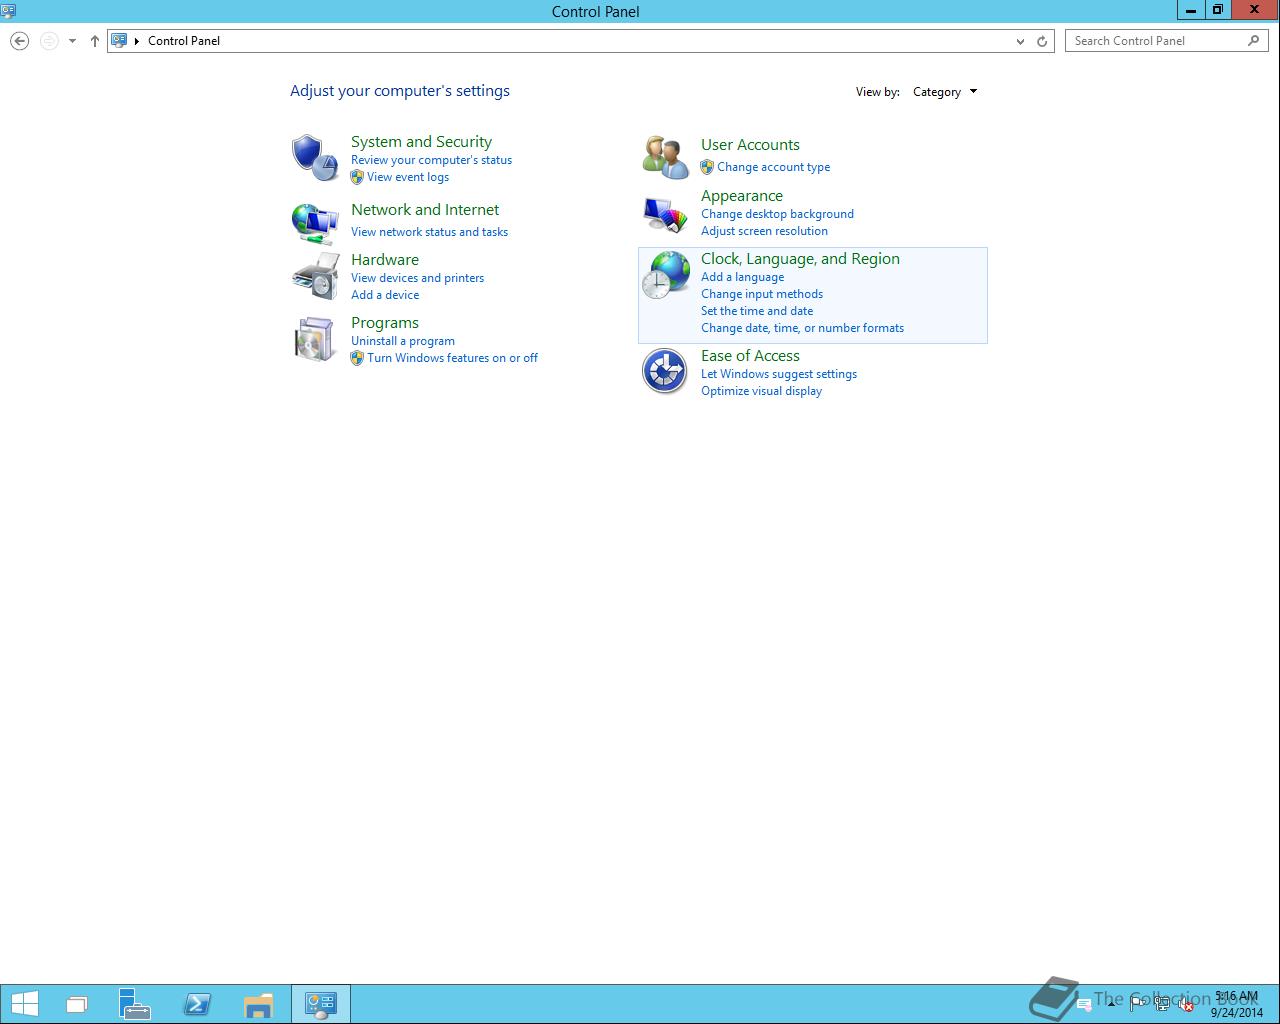Open the Programs disc box icon
1280x1024 pixels.
(315, 339)
